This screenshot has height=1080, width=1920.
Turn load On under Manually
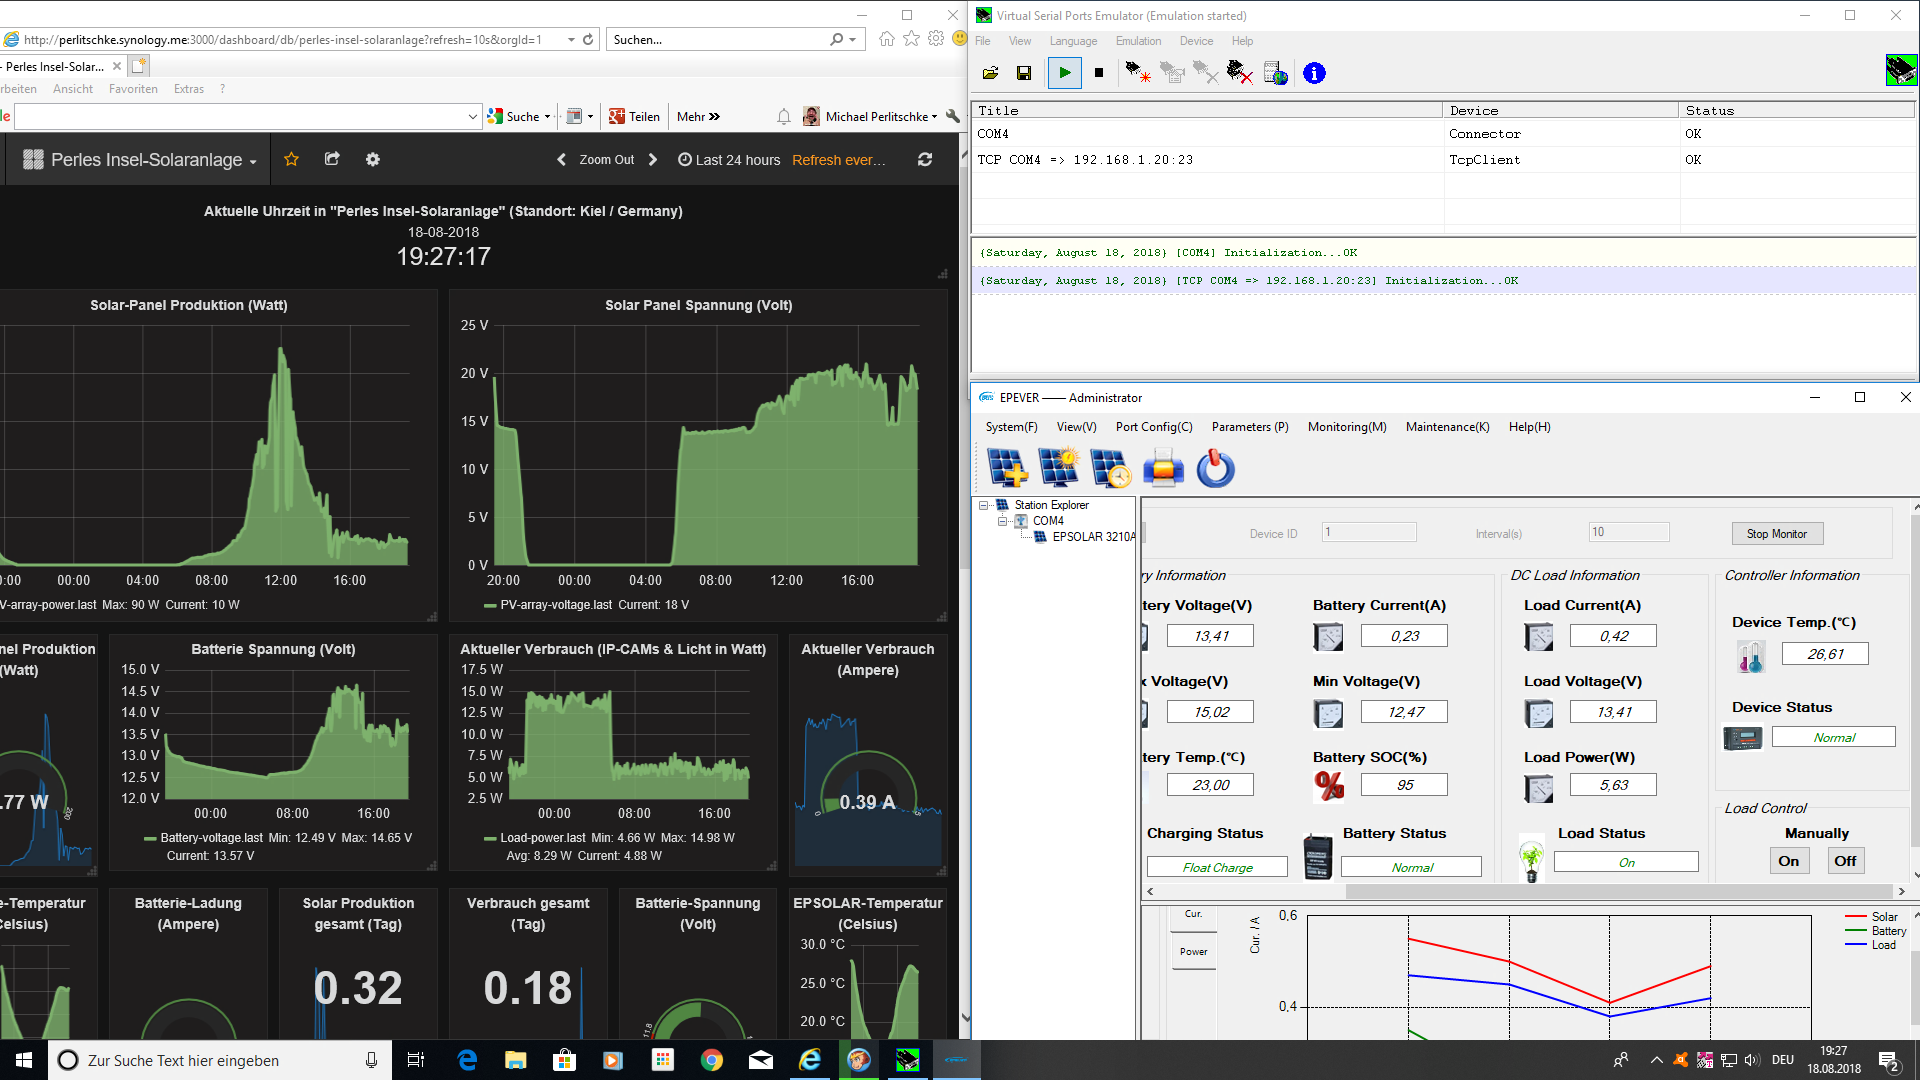[x=1788, y=861]
